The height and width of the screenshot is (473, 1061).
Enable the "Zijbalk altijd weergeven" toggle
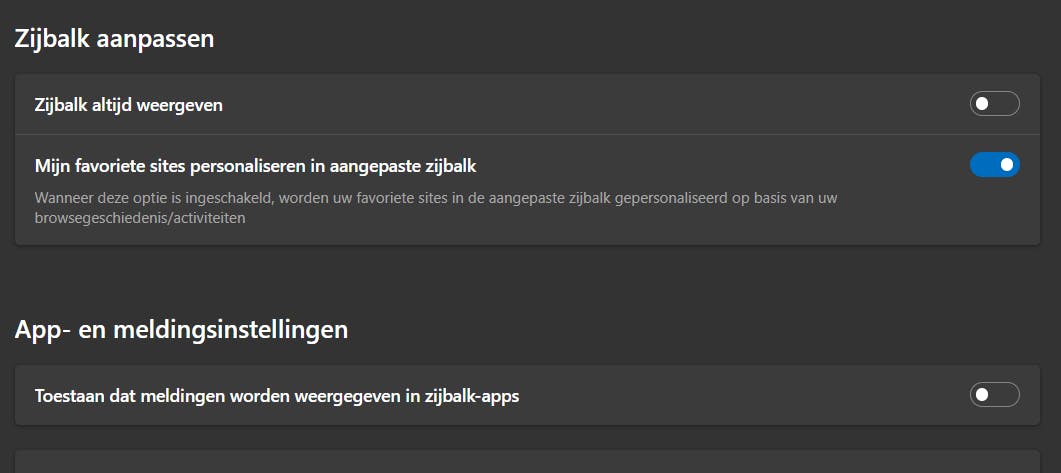tap(994, 104)
